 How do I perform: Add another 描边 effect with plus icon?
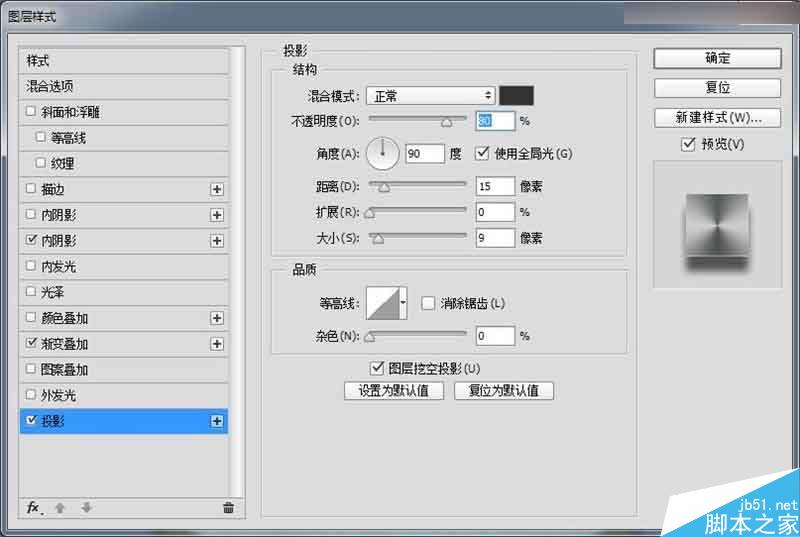point(217,189)
